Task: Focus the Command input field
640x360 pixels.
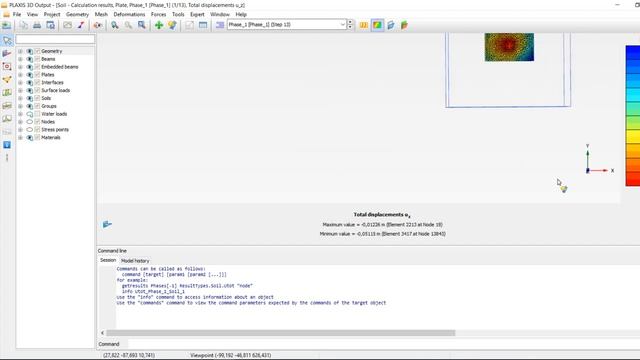Action: click(x=384, y=344)
